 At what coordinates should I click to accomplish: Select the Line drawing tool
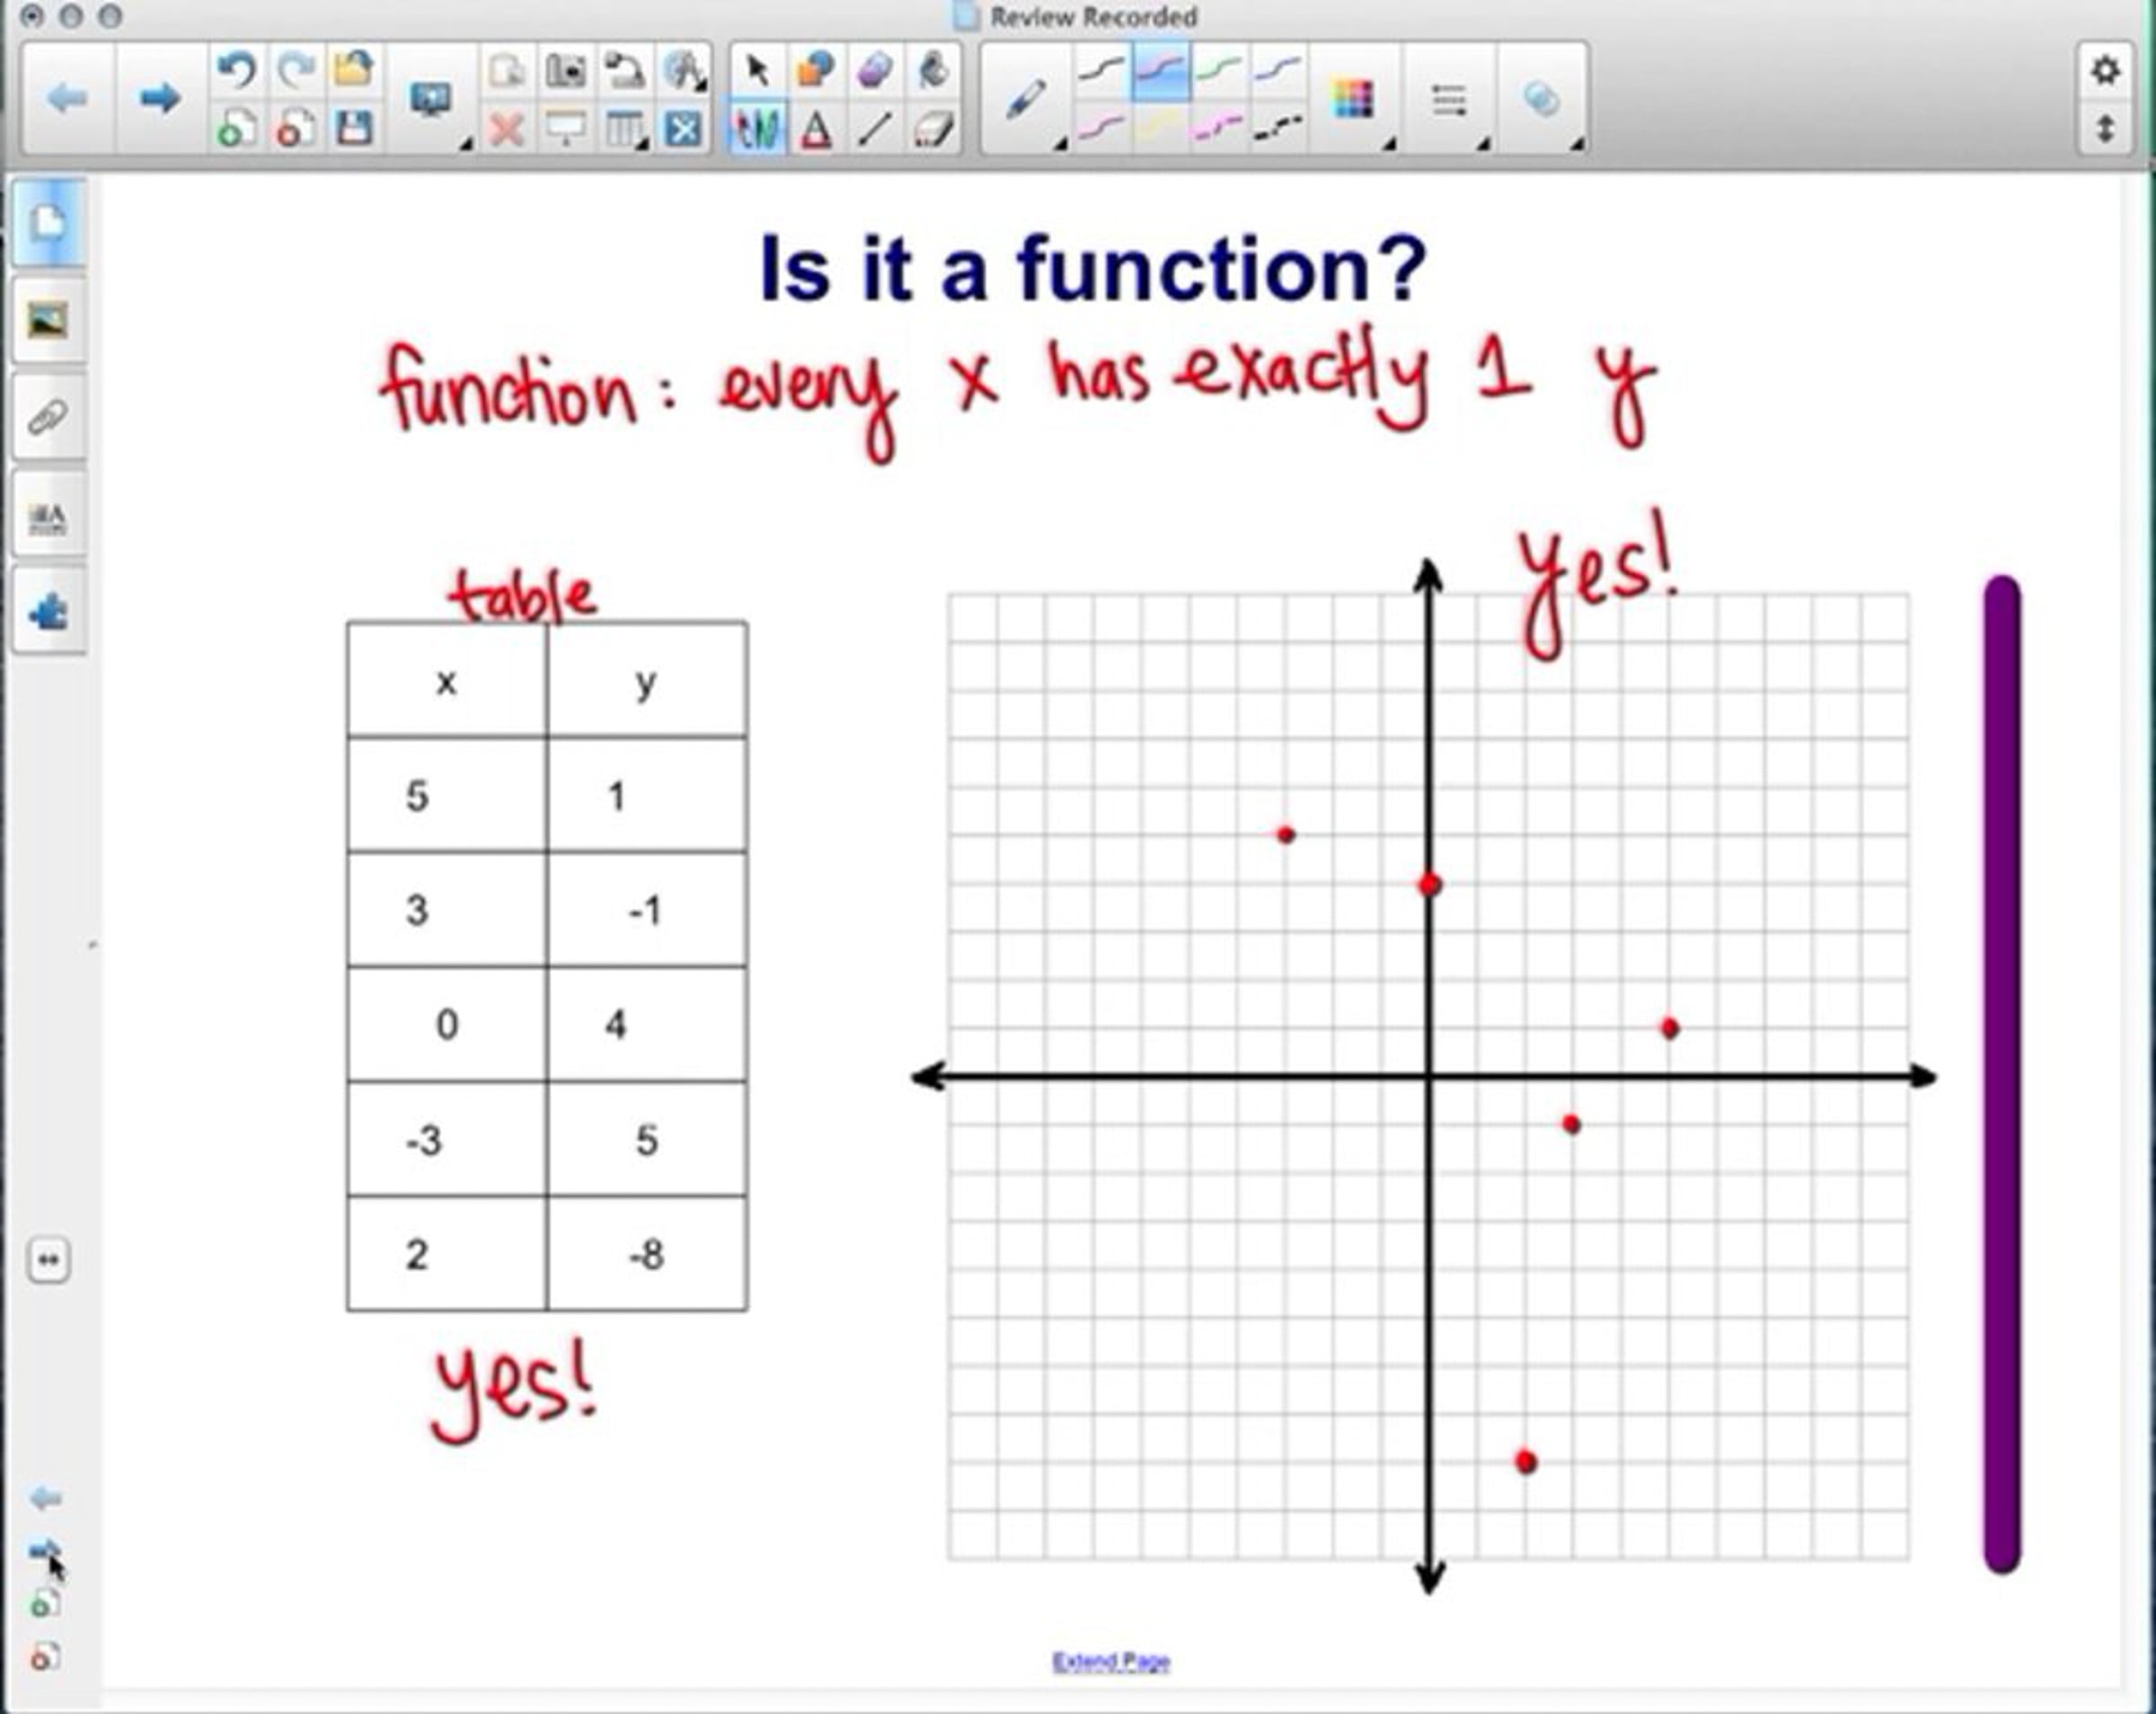click(875, 129)
